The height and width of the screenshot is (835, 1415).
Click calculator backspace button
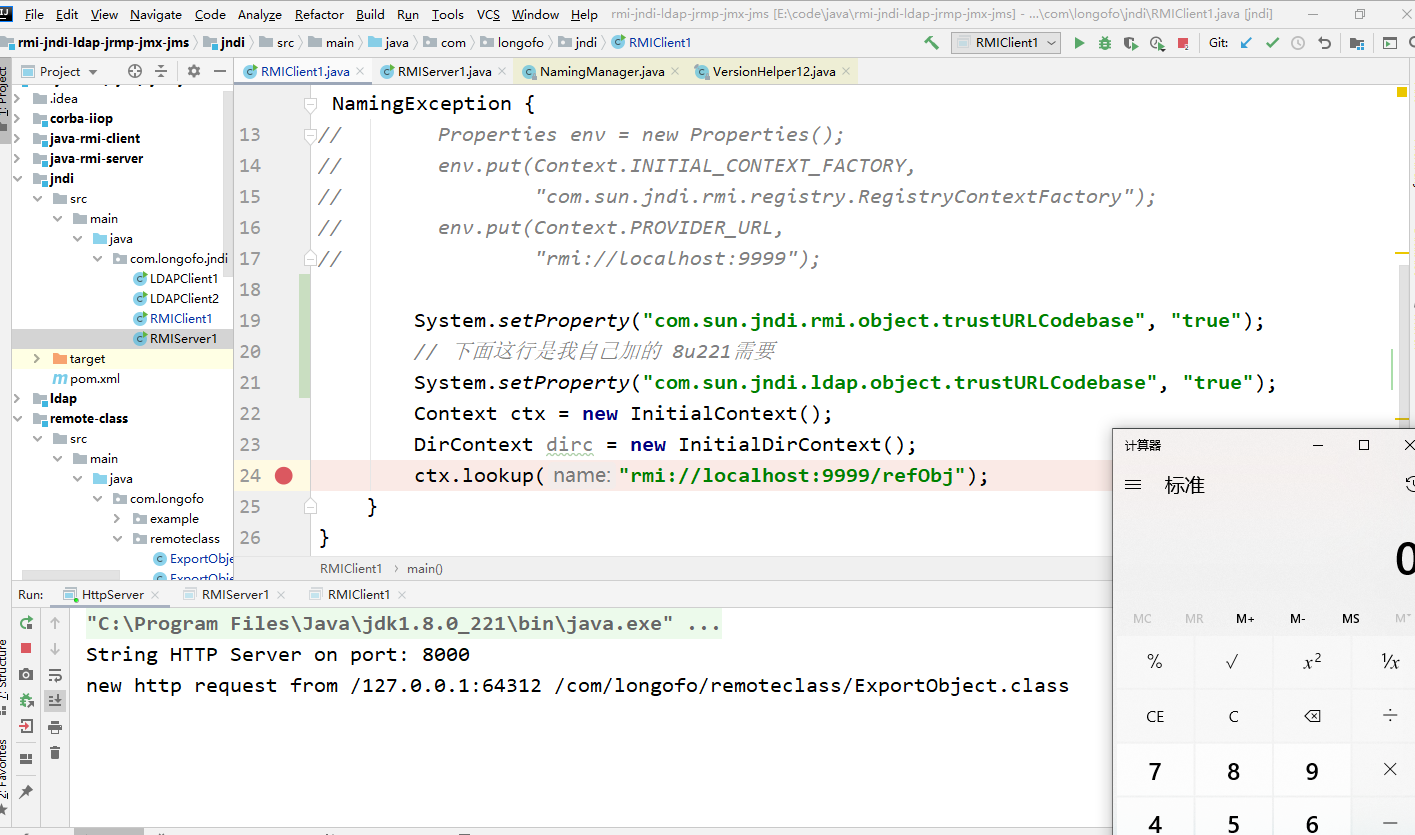click(1312, 716)
